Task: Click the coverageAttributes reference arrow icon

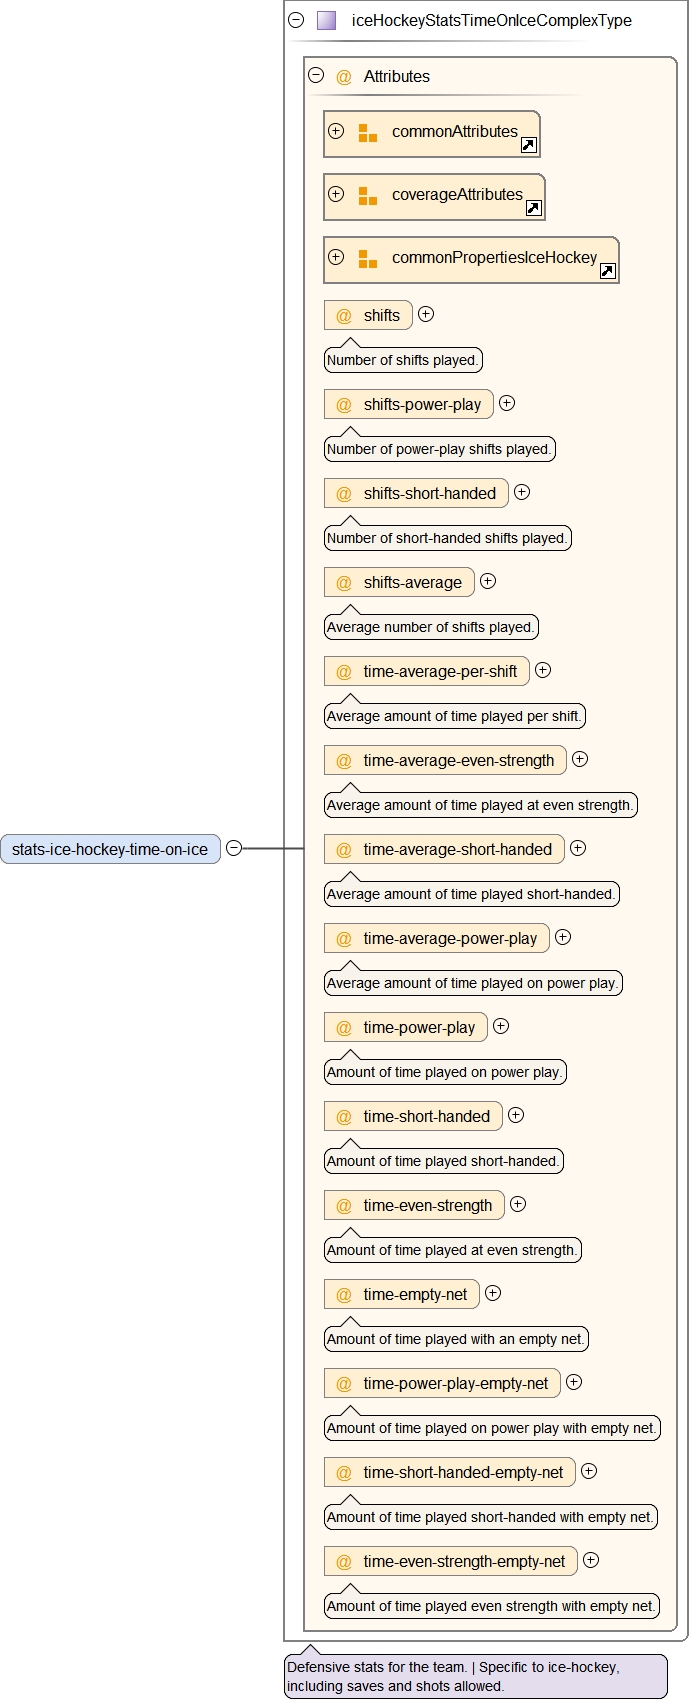Action: 534,208
